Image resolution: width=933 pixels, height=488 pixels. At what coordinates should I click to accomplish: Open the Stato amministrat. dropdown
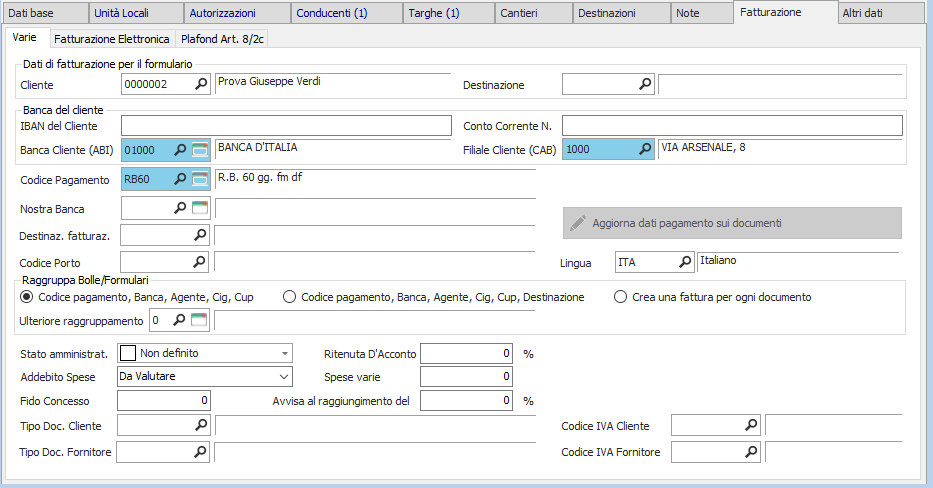tap(285, 353)
